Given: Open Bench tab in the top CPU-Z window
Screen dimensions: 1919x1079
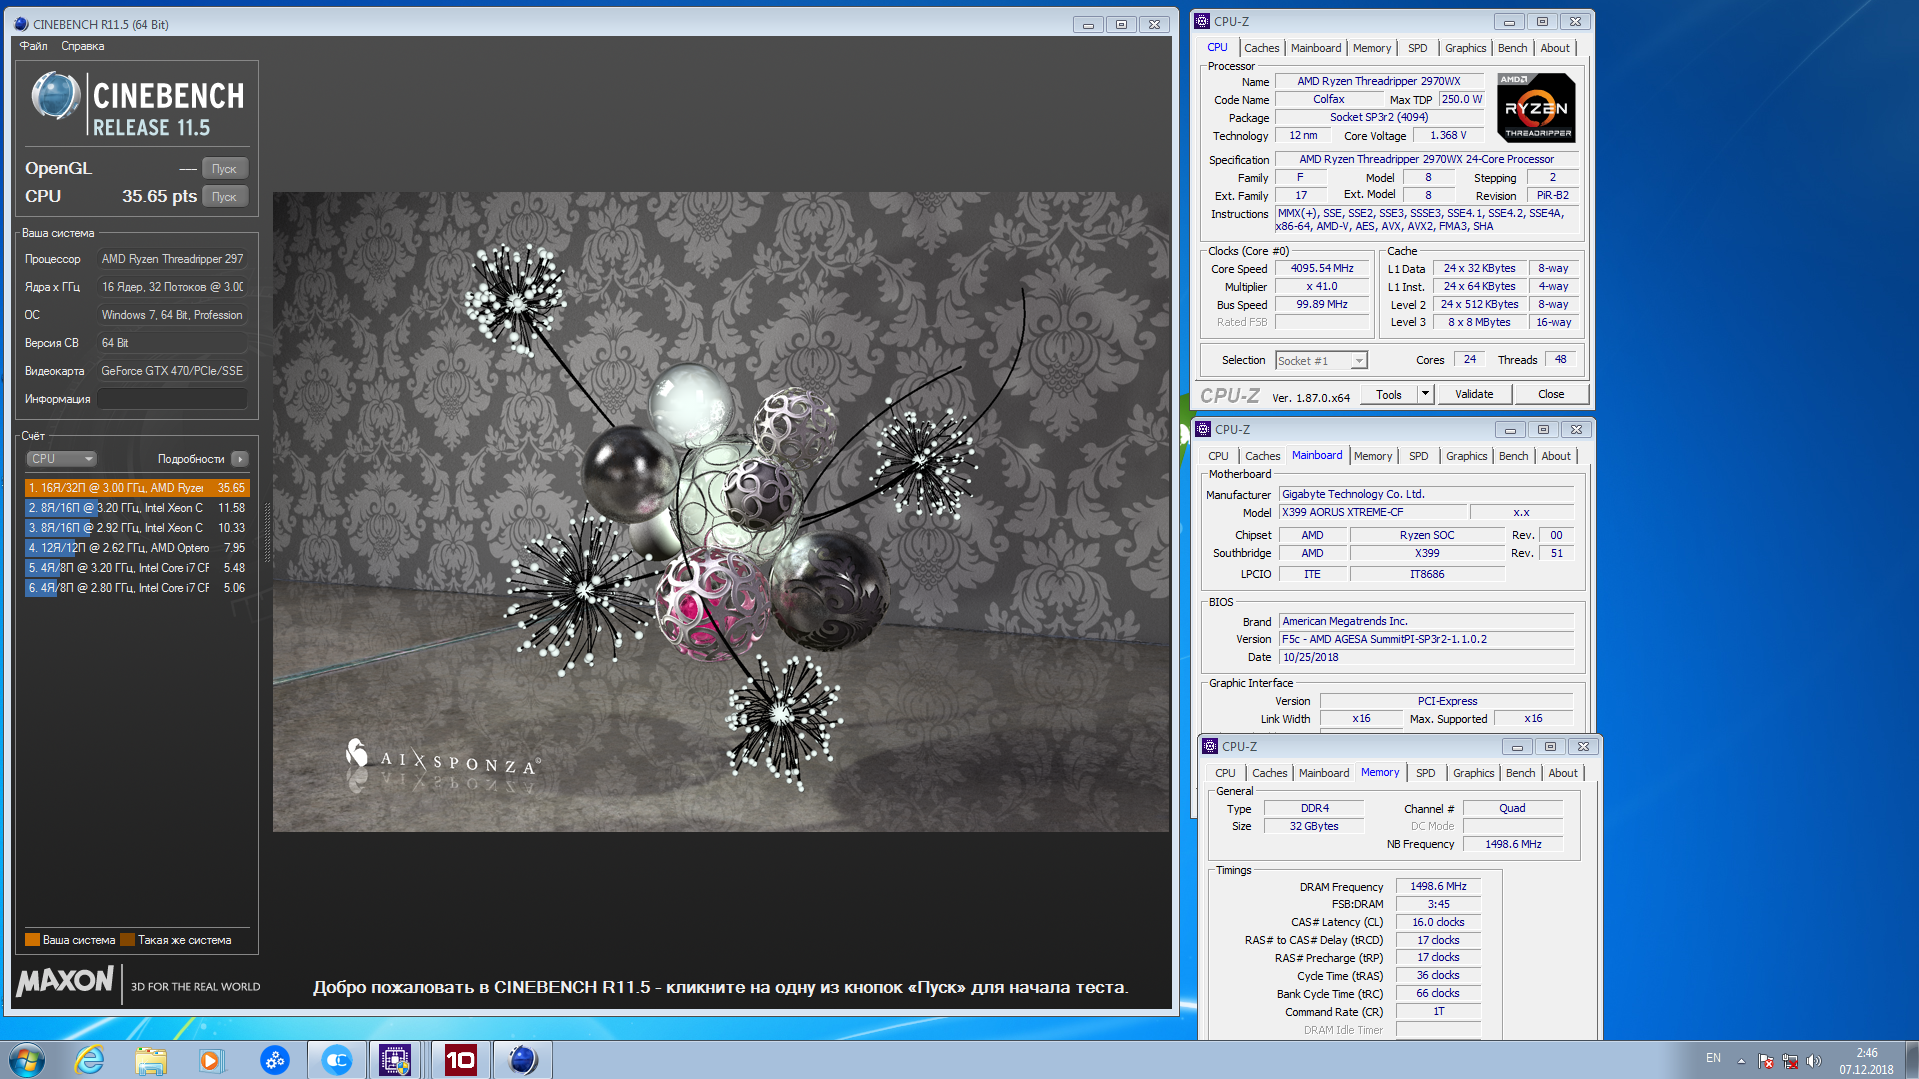Looking at the screenshot, I should (x=1512, y=48).
